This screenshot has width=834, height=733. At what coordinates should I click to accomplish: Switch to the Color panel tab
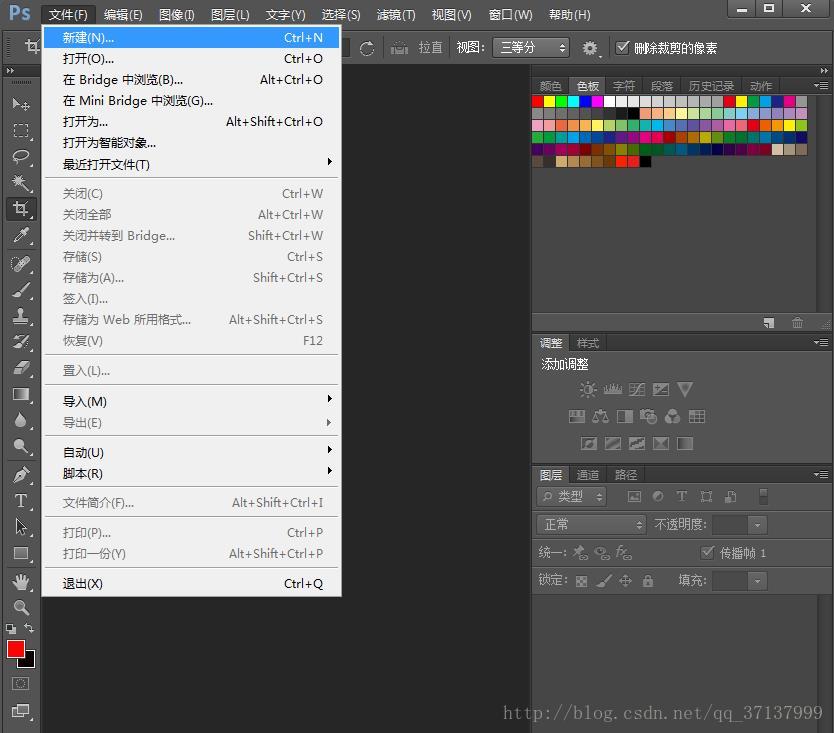[551, 86]
